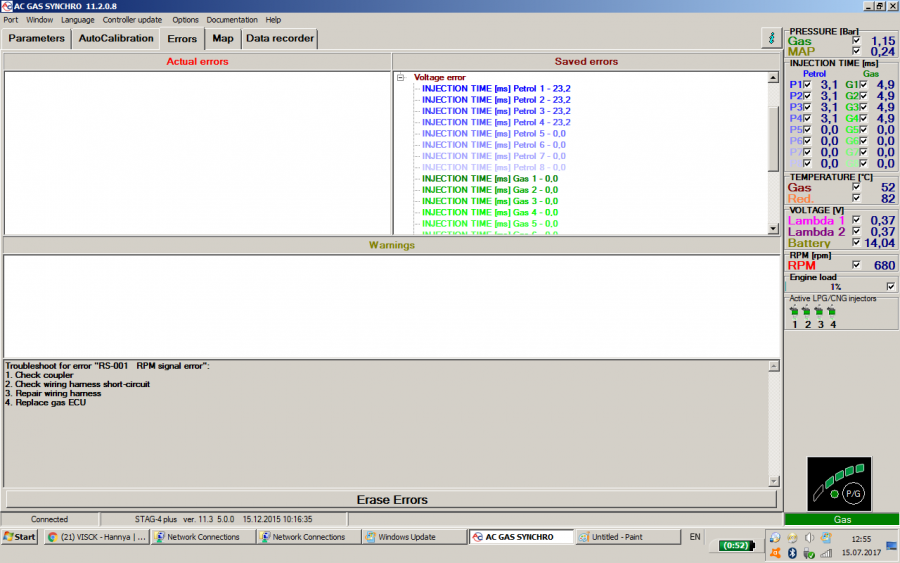Select Injection Time Petrol 1 saved error entry
Screen dimensions: 900x563
click(495, 88)
